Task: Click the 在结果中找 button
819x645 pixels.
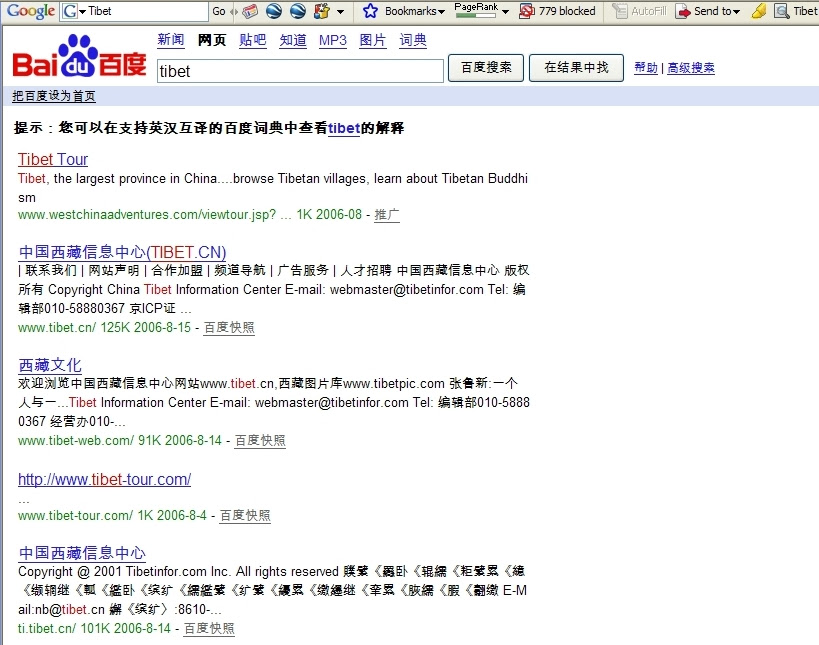Action: [x=576, y=67]
